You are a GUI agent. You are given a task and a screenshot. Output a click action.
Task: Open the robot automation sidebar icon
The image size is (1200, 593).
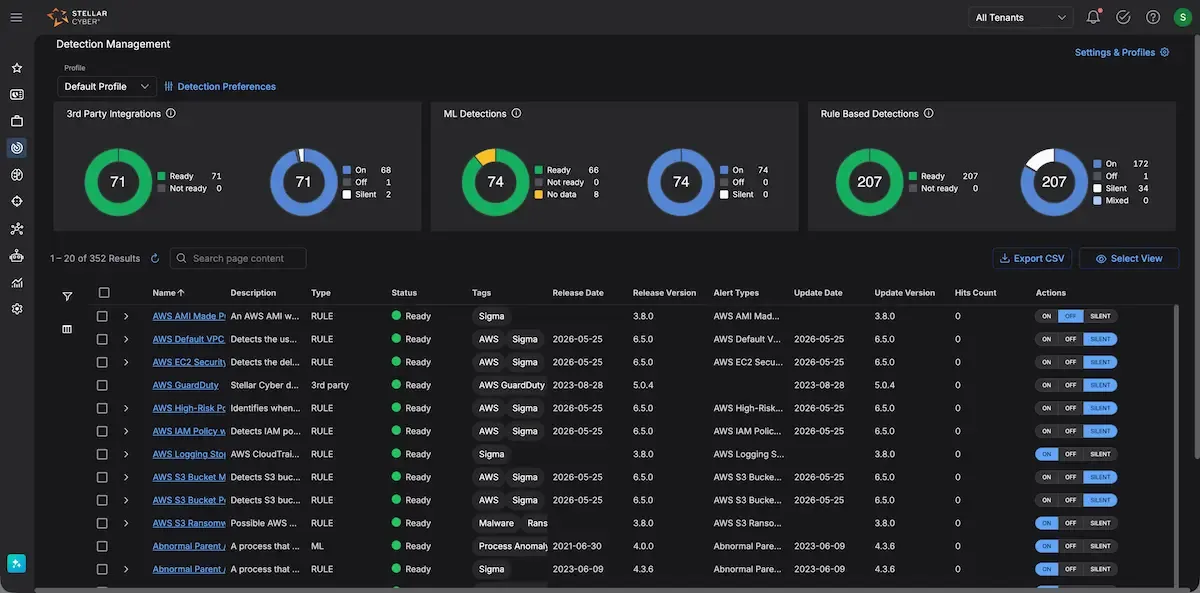click(x=17, y=256)
